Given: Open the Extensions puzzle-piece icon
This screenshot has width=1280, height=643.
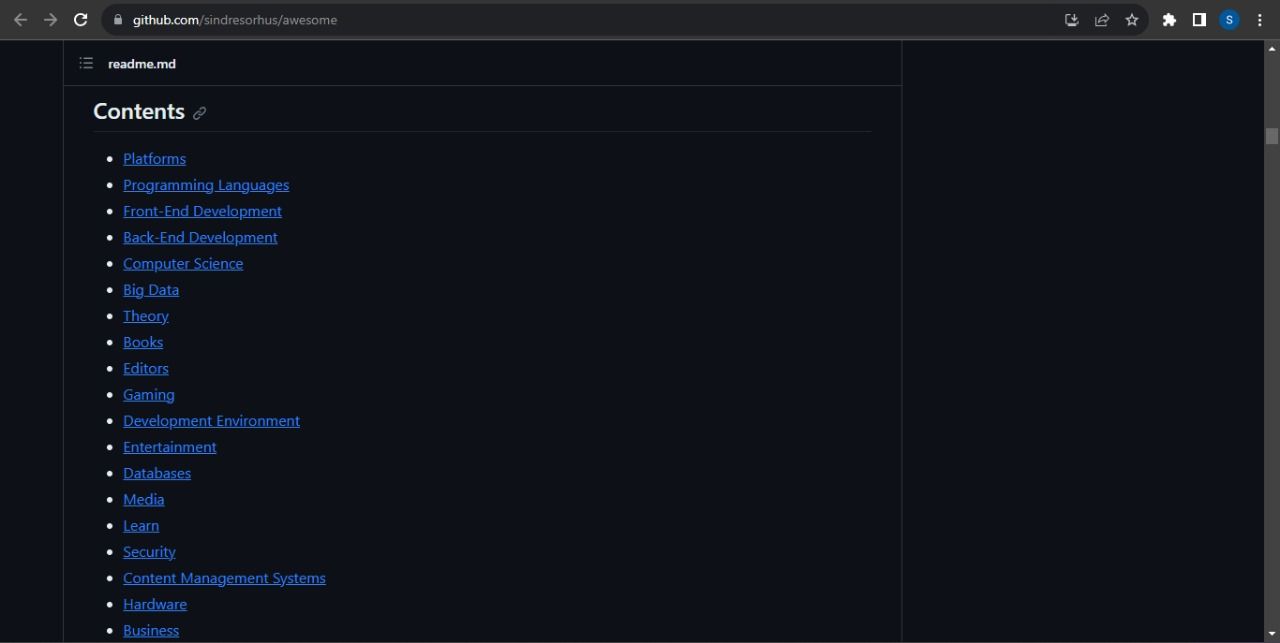Looking at the screenshot, I should click(x=1168, y=19).
